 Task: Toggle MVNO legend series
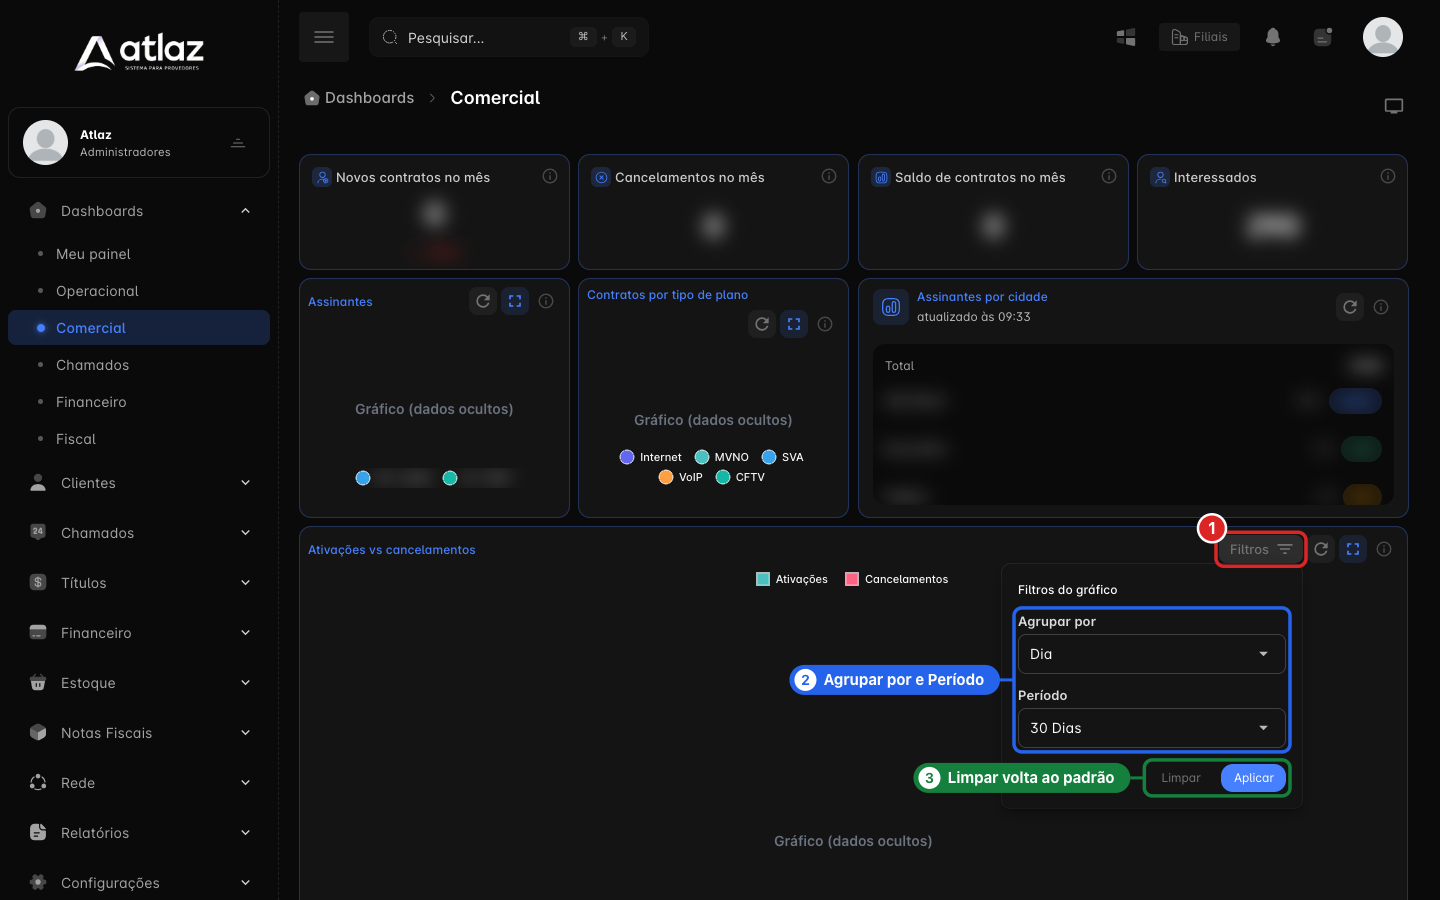click(721, 457)
